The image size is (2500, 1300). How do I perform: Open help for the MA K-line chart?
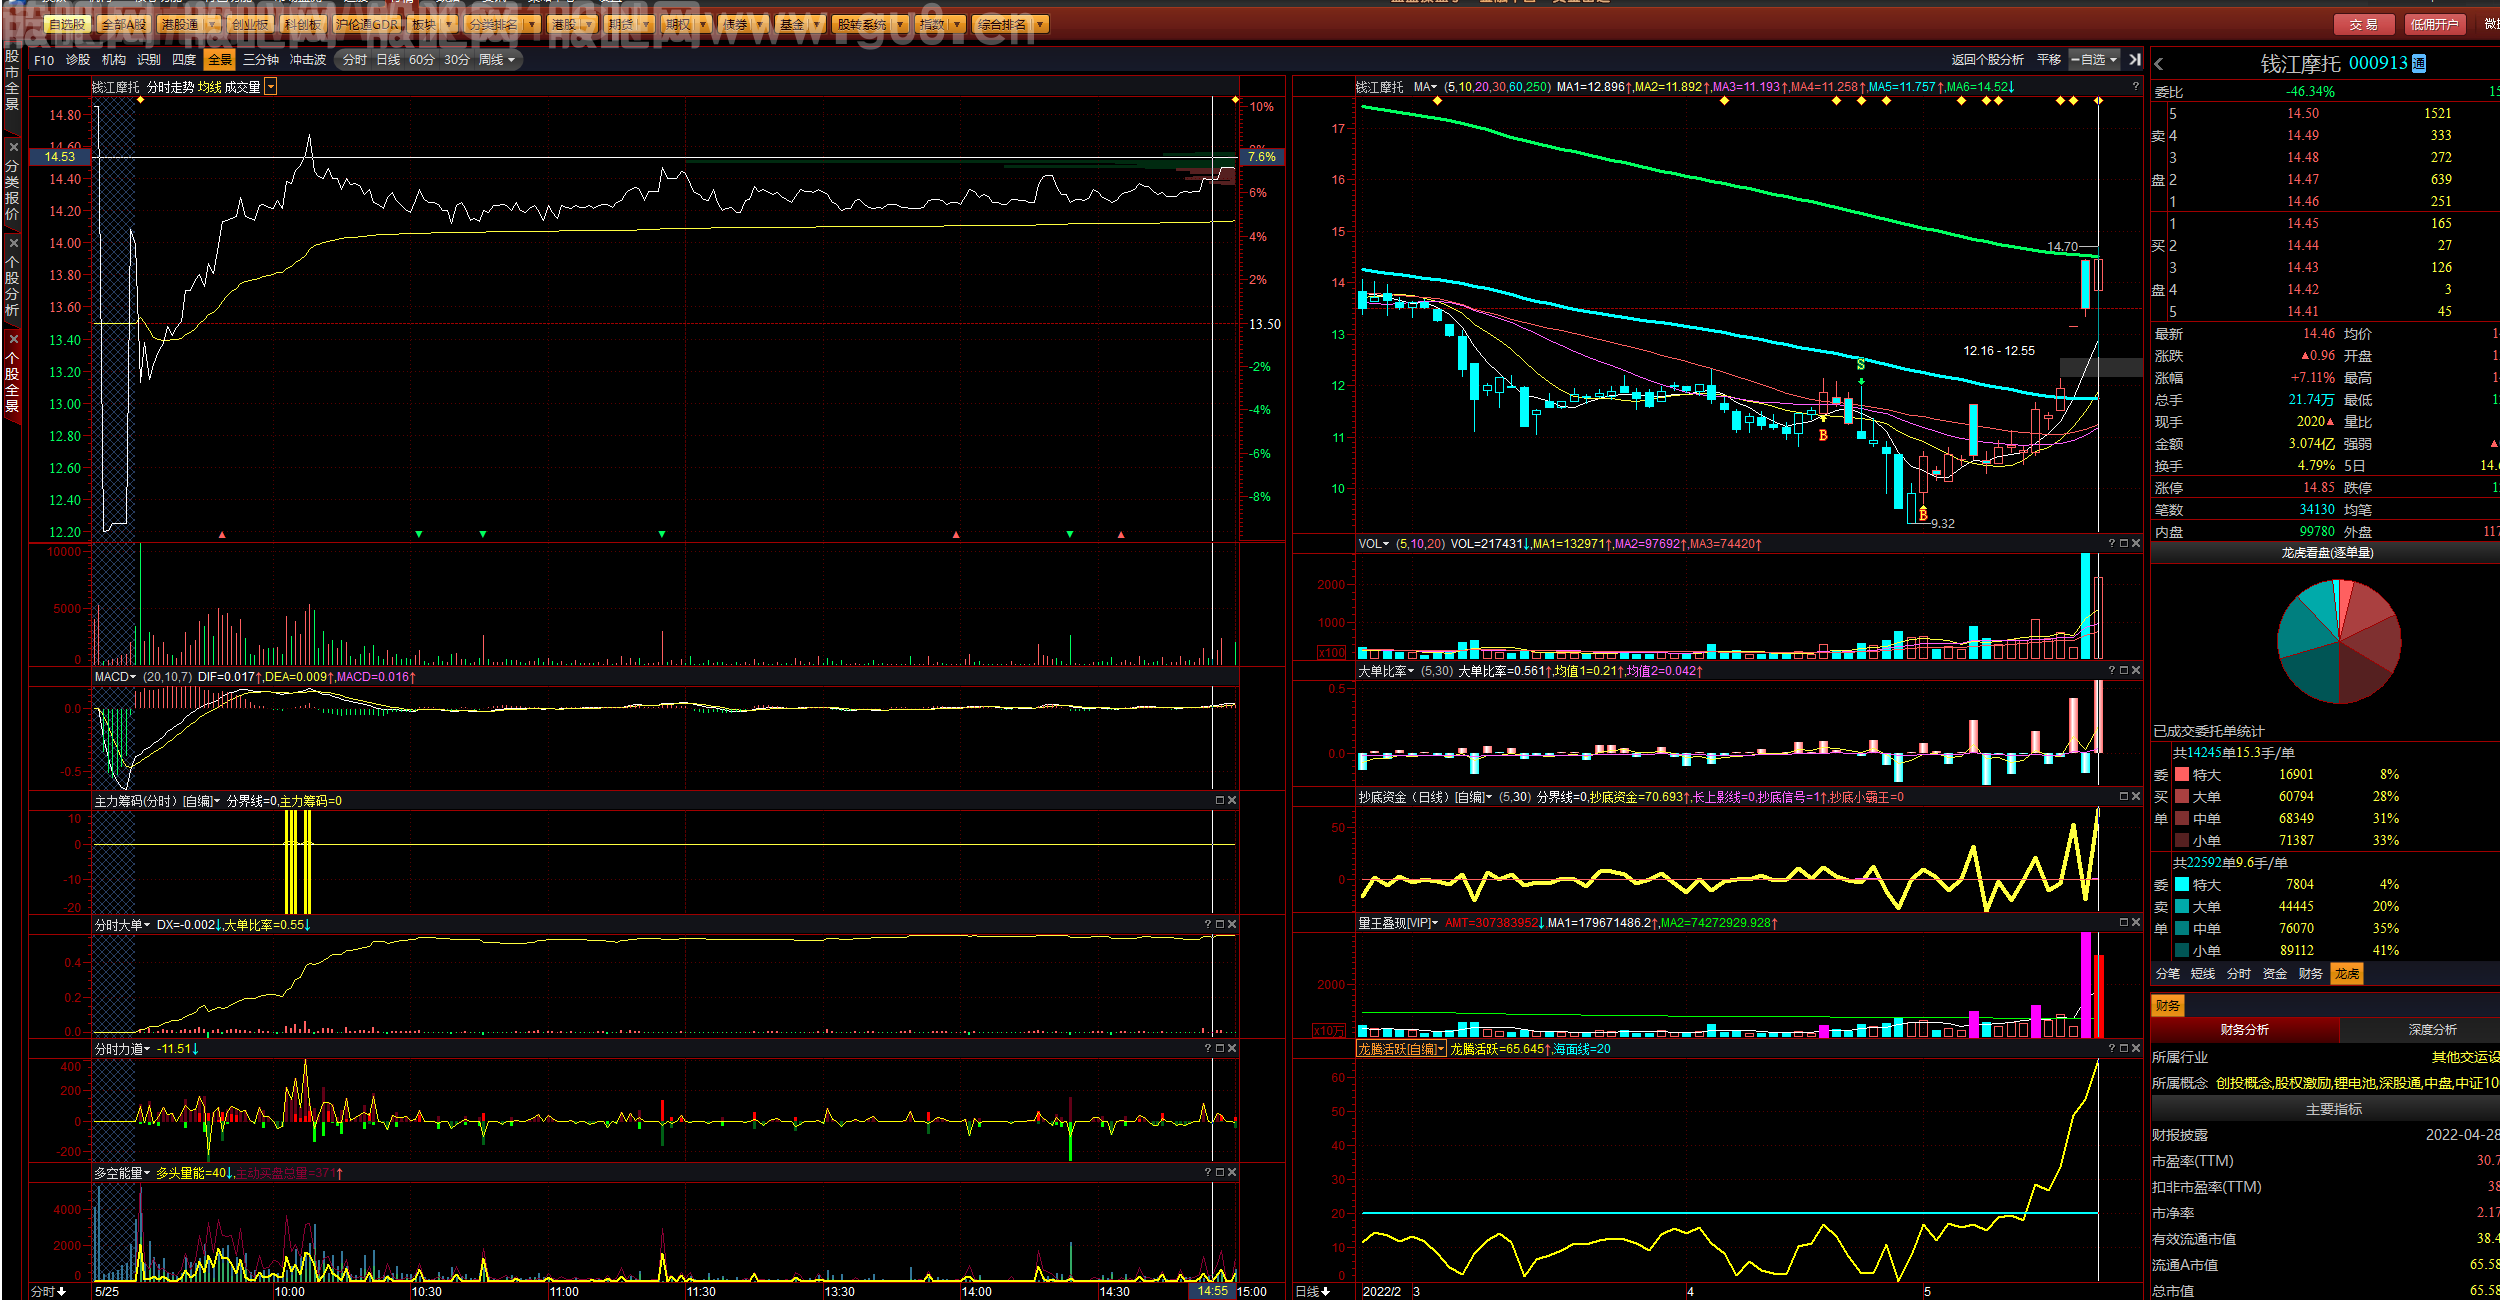click(2135, 87)
